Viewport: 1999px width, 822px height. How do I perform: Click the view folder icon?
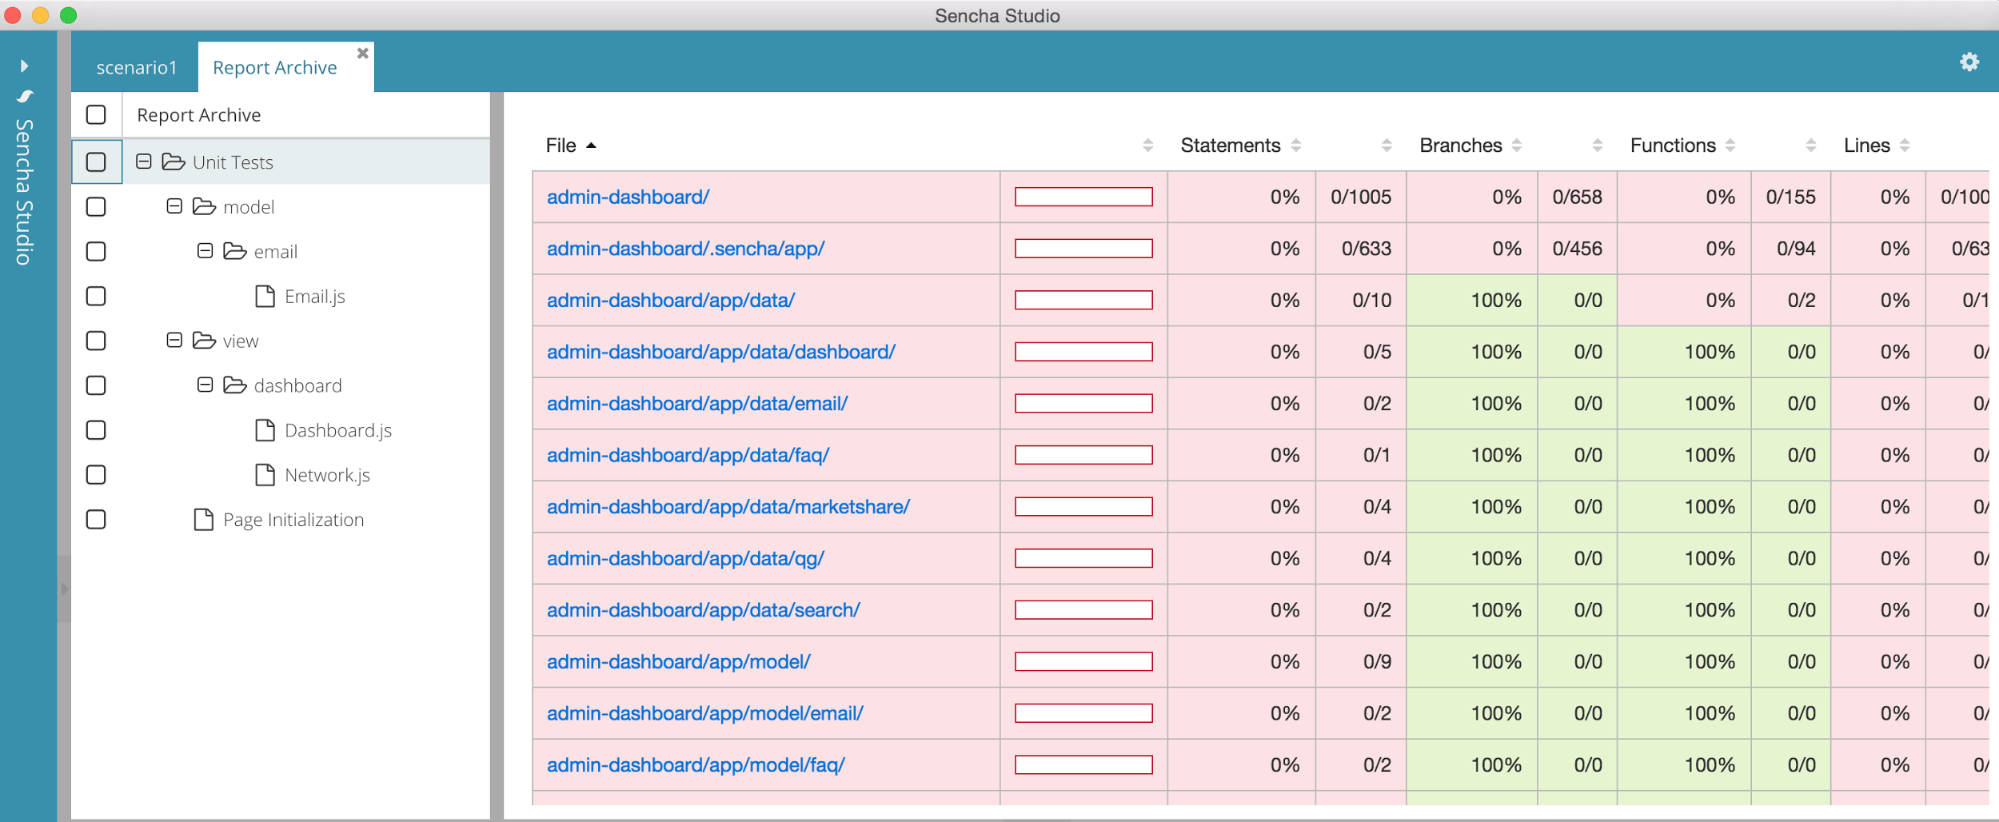(x=204, y=340)
